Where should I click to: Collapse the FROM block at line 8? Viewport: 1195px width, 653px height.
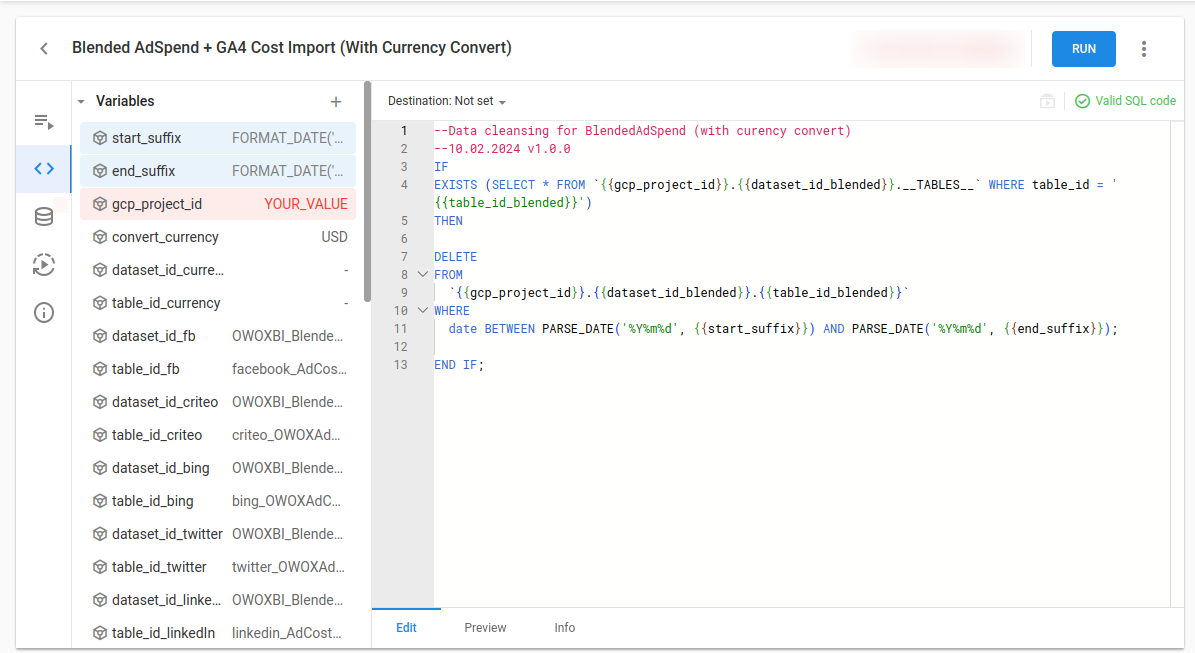[x=422, y=274]
